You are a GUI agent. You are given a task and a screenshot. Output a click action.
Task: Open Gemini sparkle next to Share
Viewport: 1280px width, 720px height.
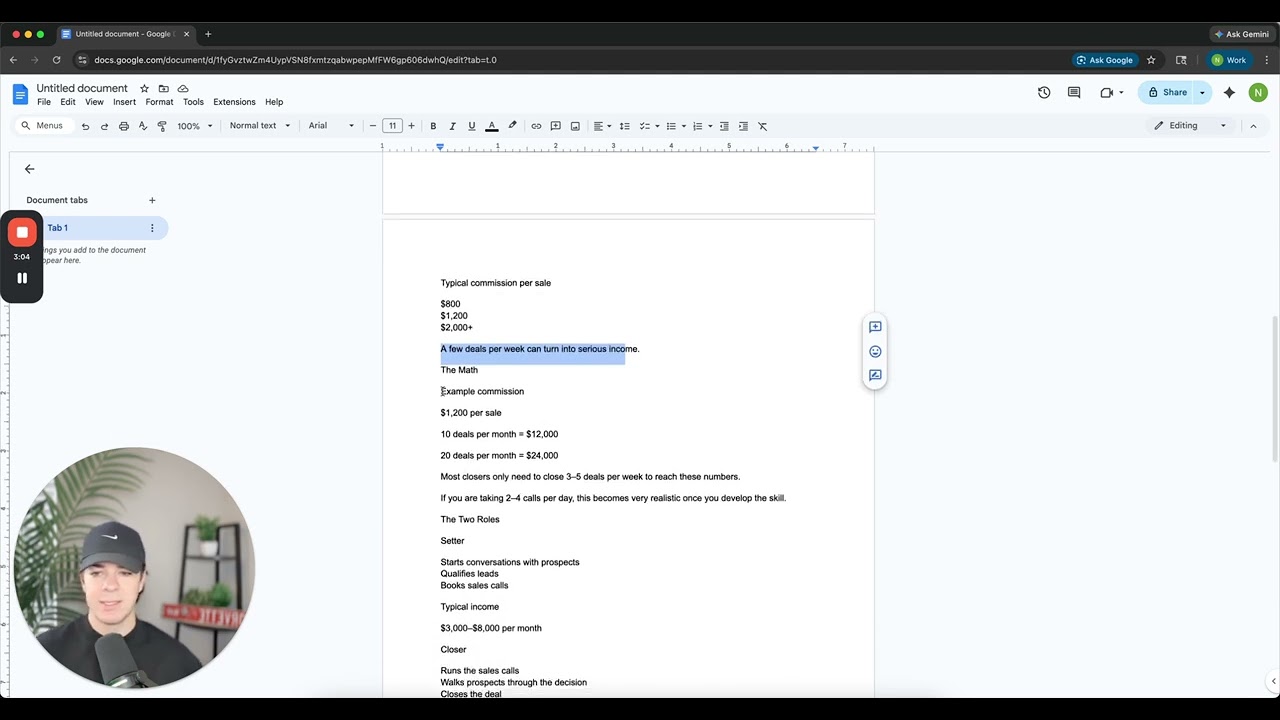point(1229,93)
